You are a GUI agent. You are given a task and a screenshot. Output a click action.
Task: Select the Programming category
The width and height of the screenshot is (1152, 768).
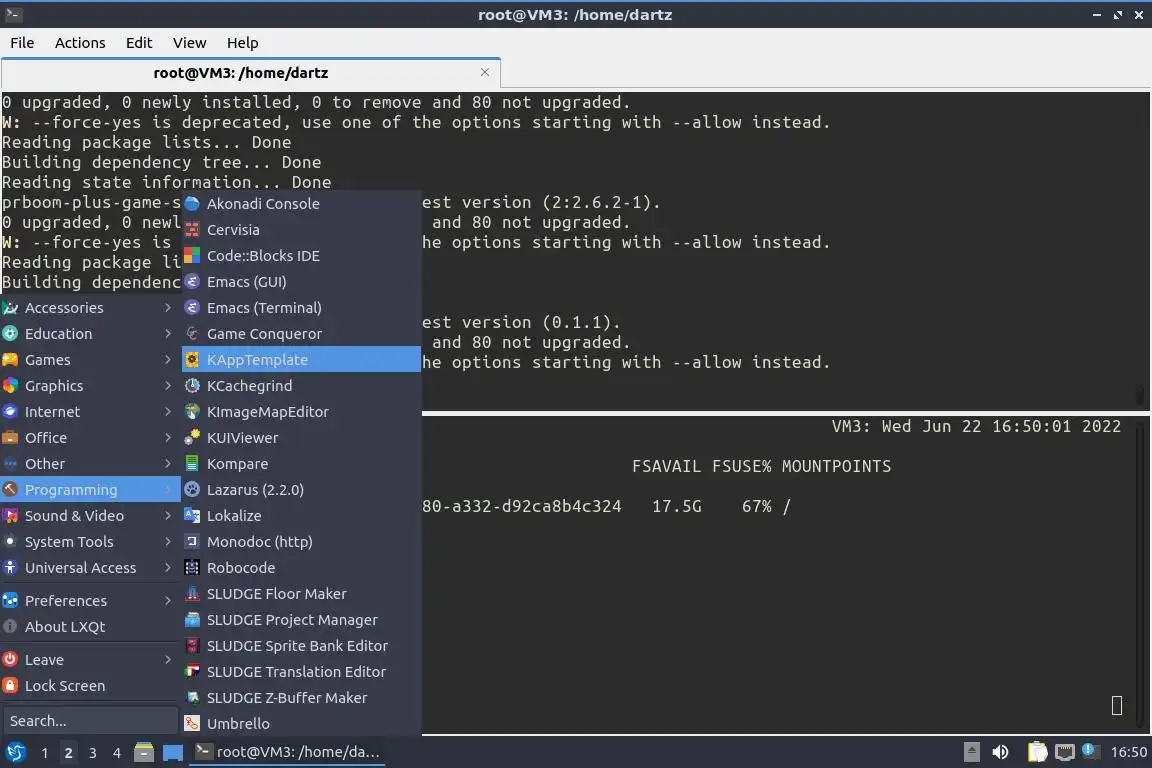click(x=90, y=490)
